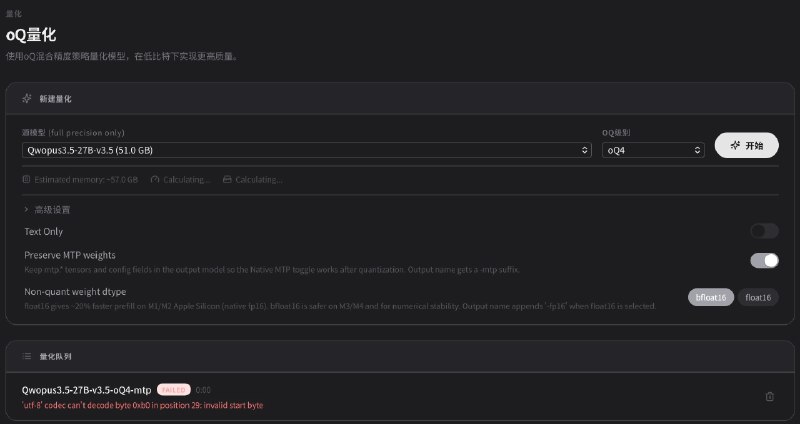Disable the Preserve MTP weights switch
This screenshot has width=800, height=424.
click(x=764, y=261)
